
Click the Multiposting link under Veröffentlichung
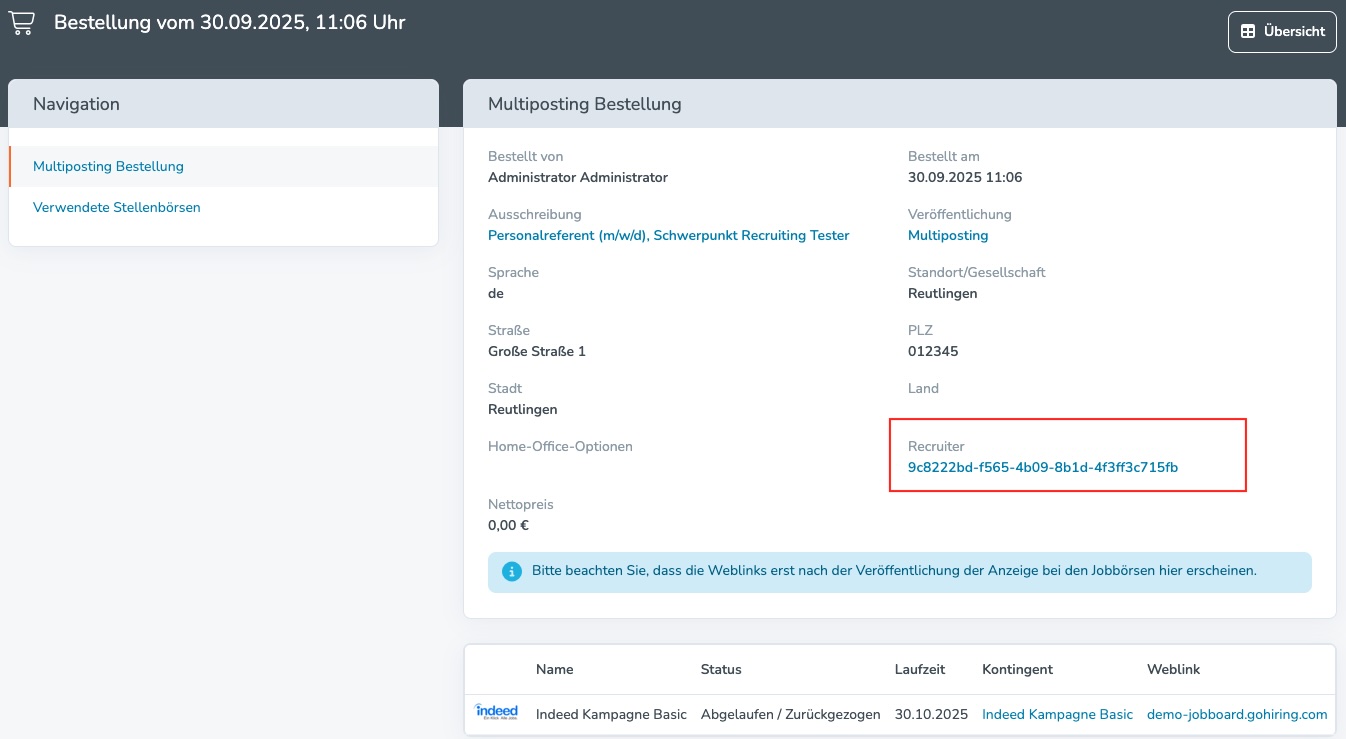(x=947, y=235)
